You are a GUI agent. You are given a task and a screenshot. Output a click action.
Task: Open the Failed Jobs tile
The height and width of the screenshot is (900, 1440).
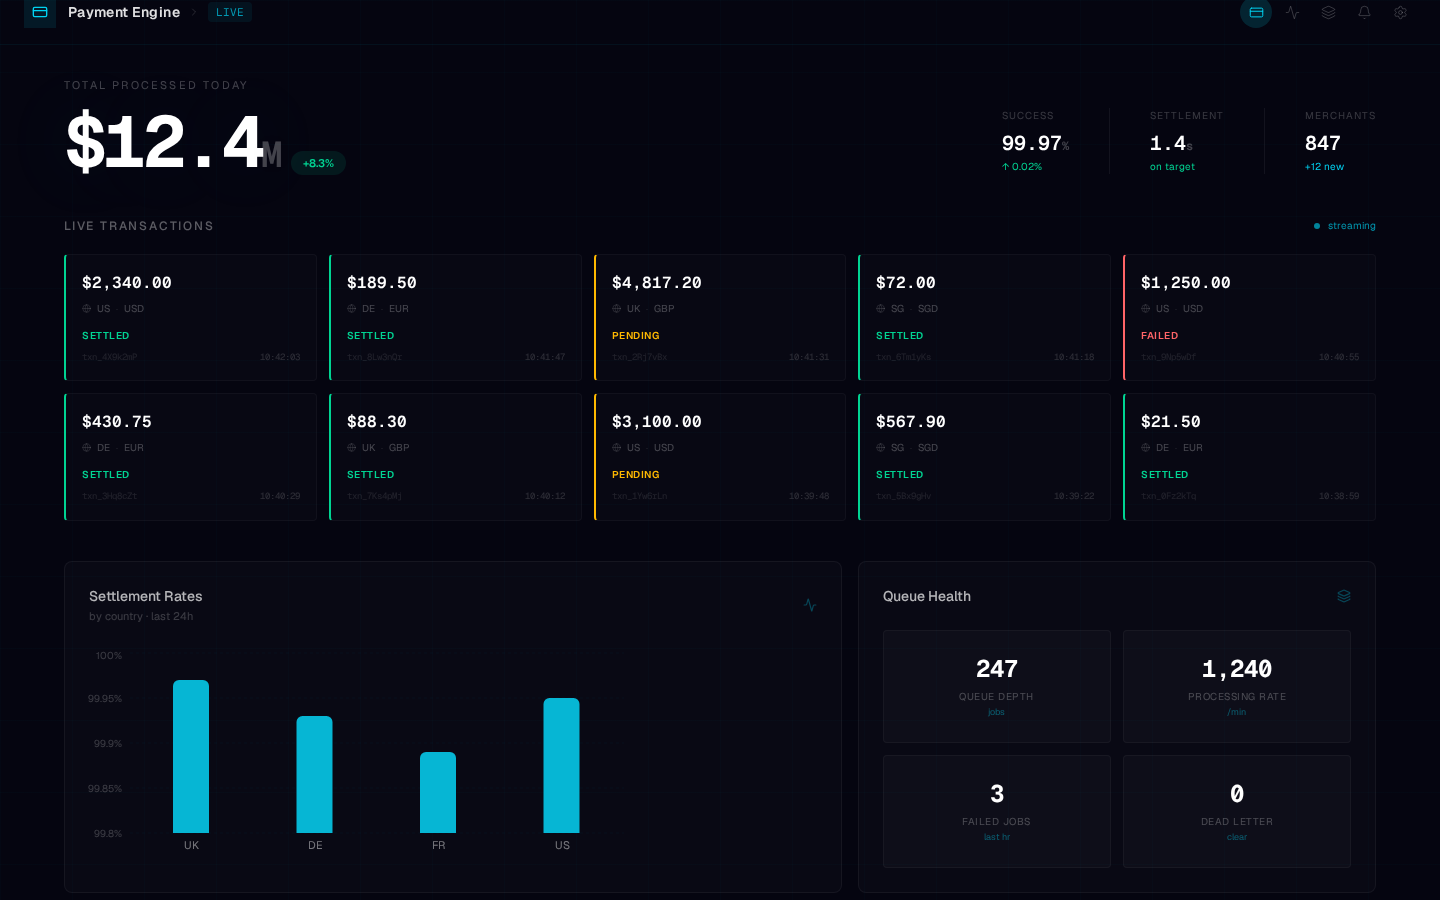point(996,811)
